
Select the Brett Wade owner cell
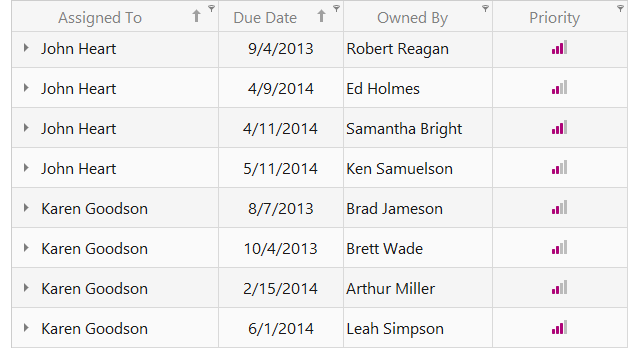coord(418,248)
